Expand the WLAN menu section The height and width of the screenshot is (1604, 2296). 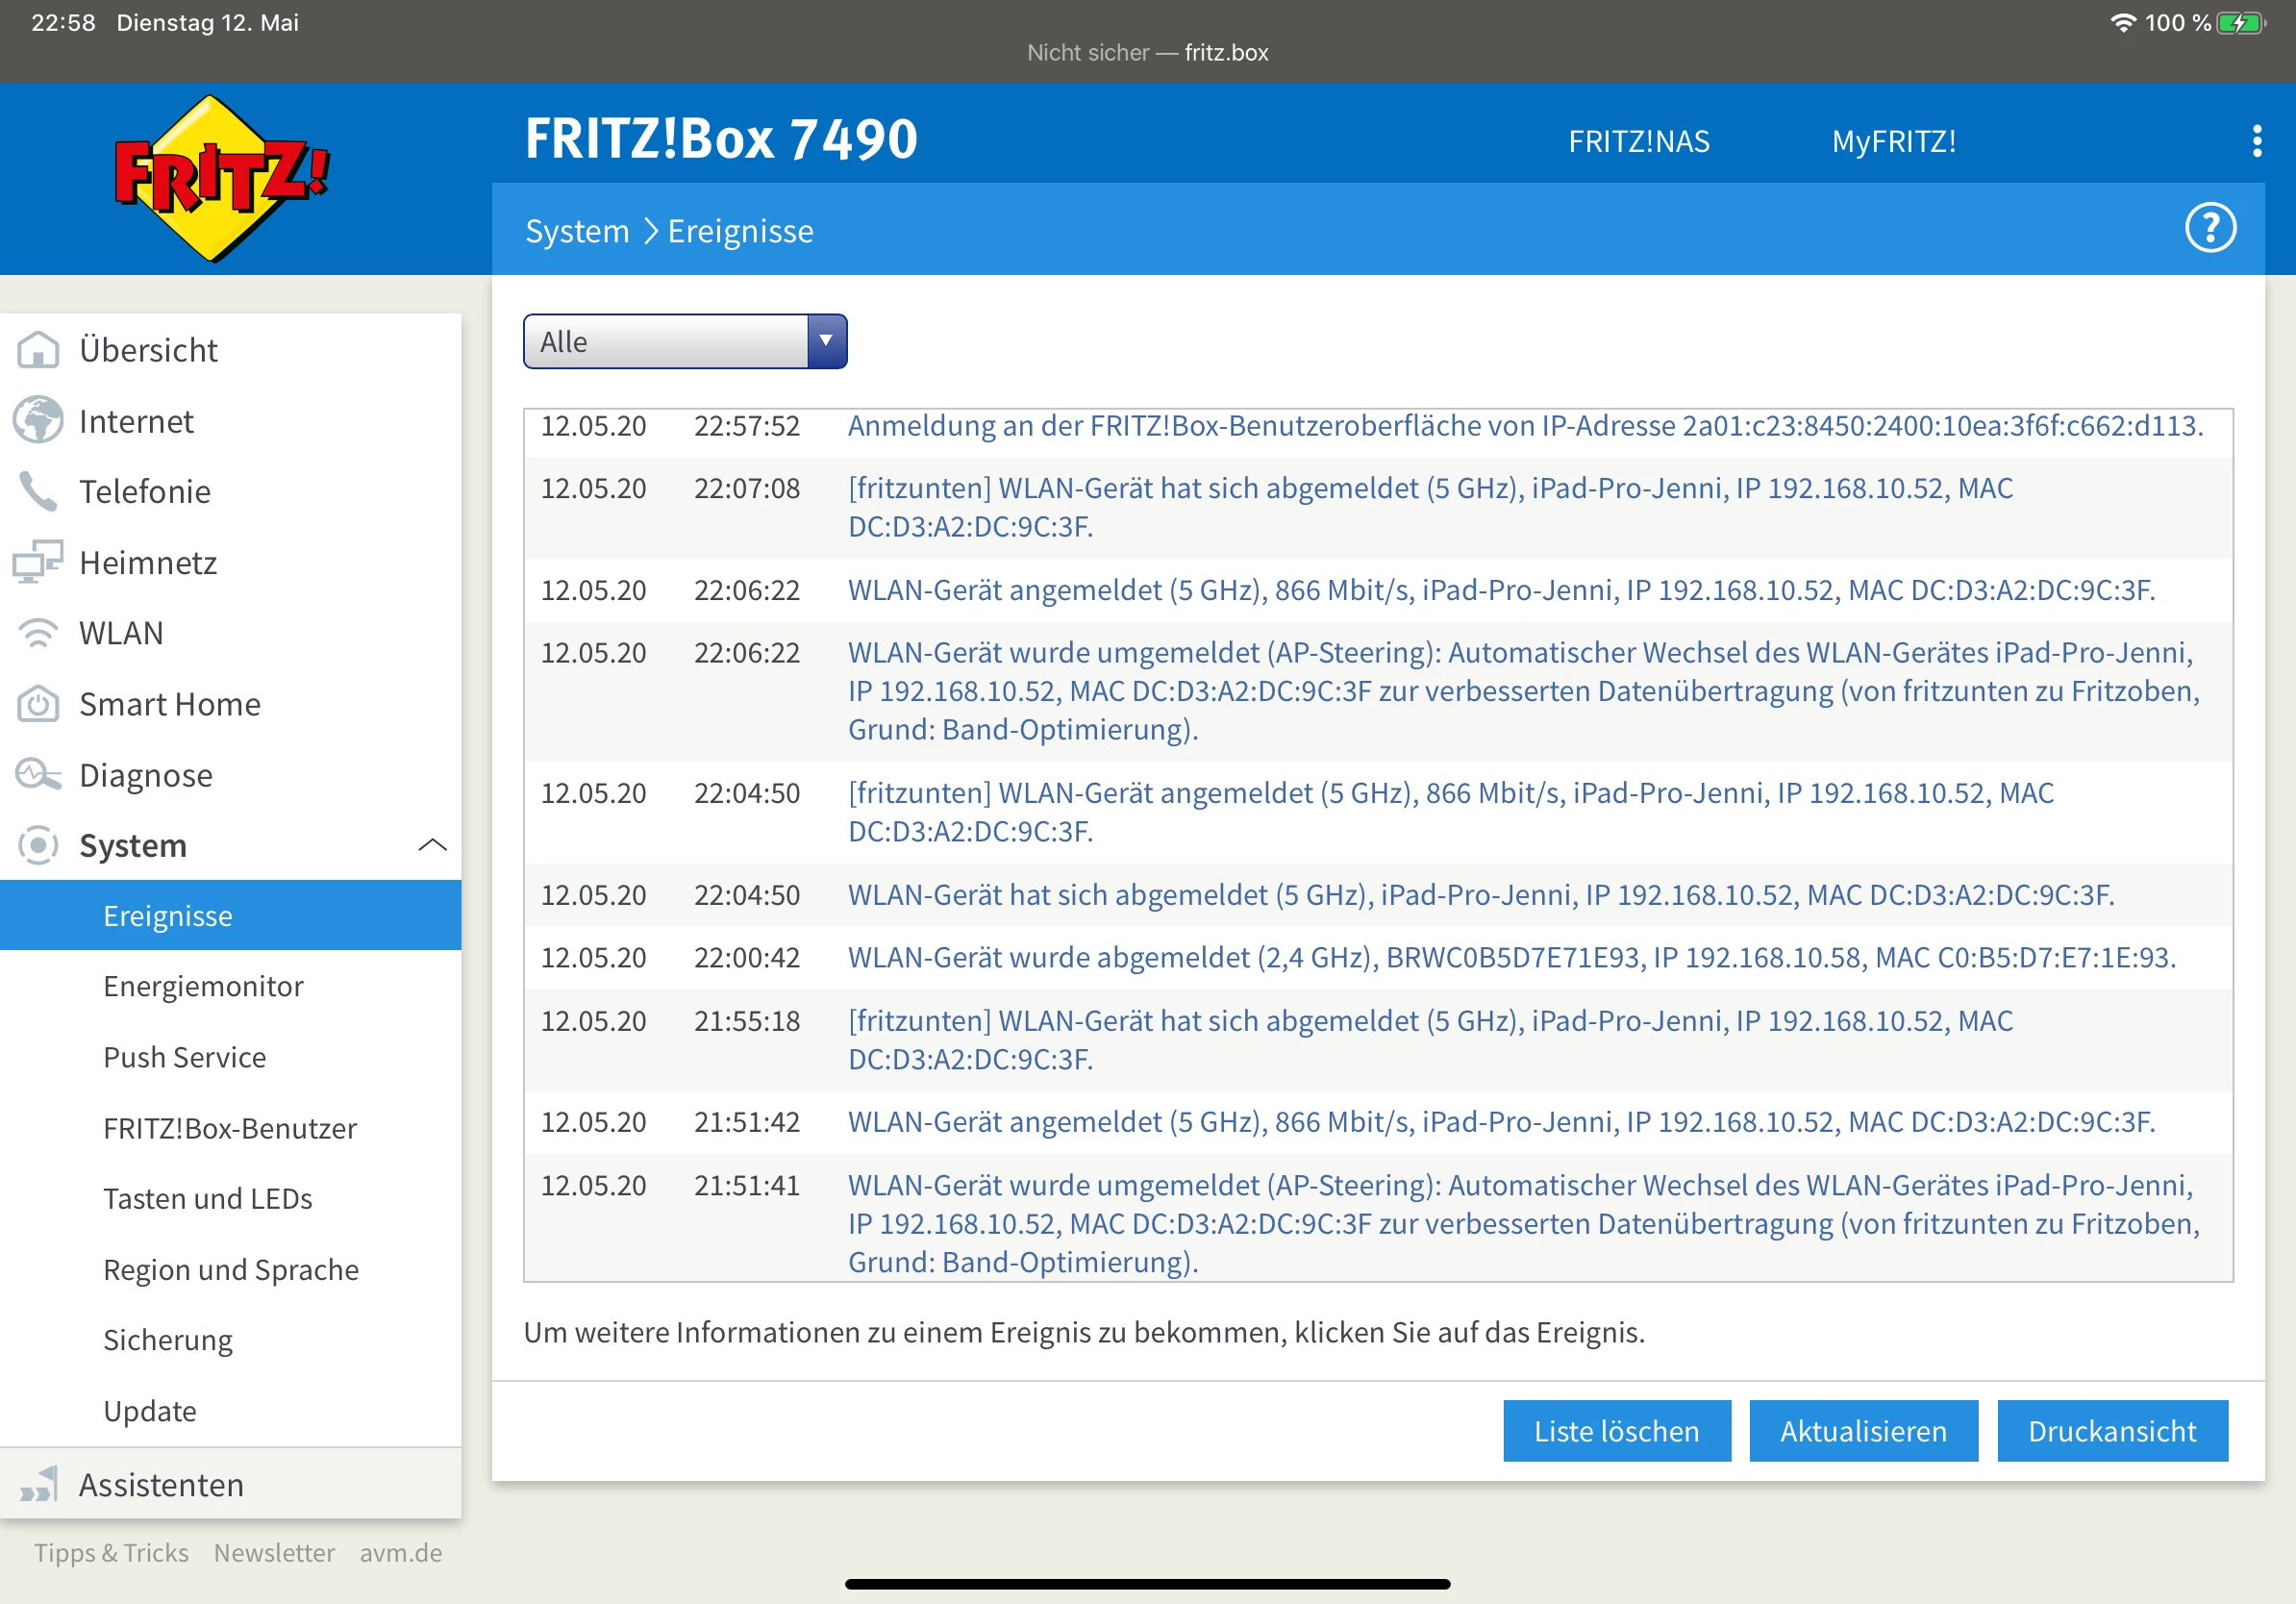tap(120, 633)
